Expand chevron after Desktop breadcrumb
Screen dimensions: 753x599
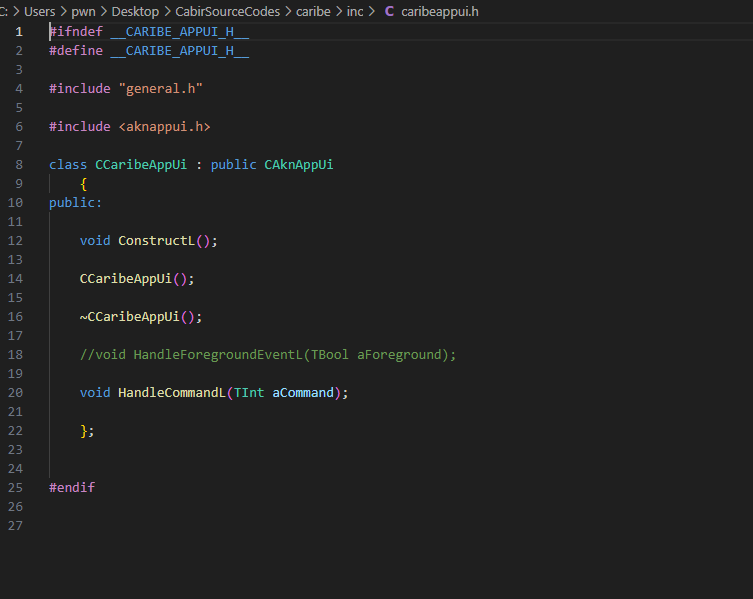167,12
